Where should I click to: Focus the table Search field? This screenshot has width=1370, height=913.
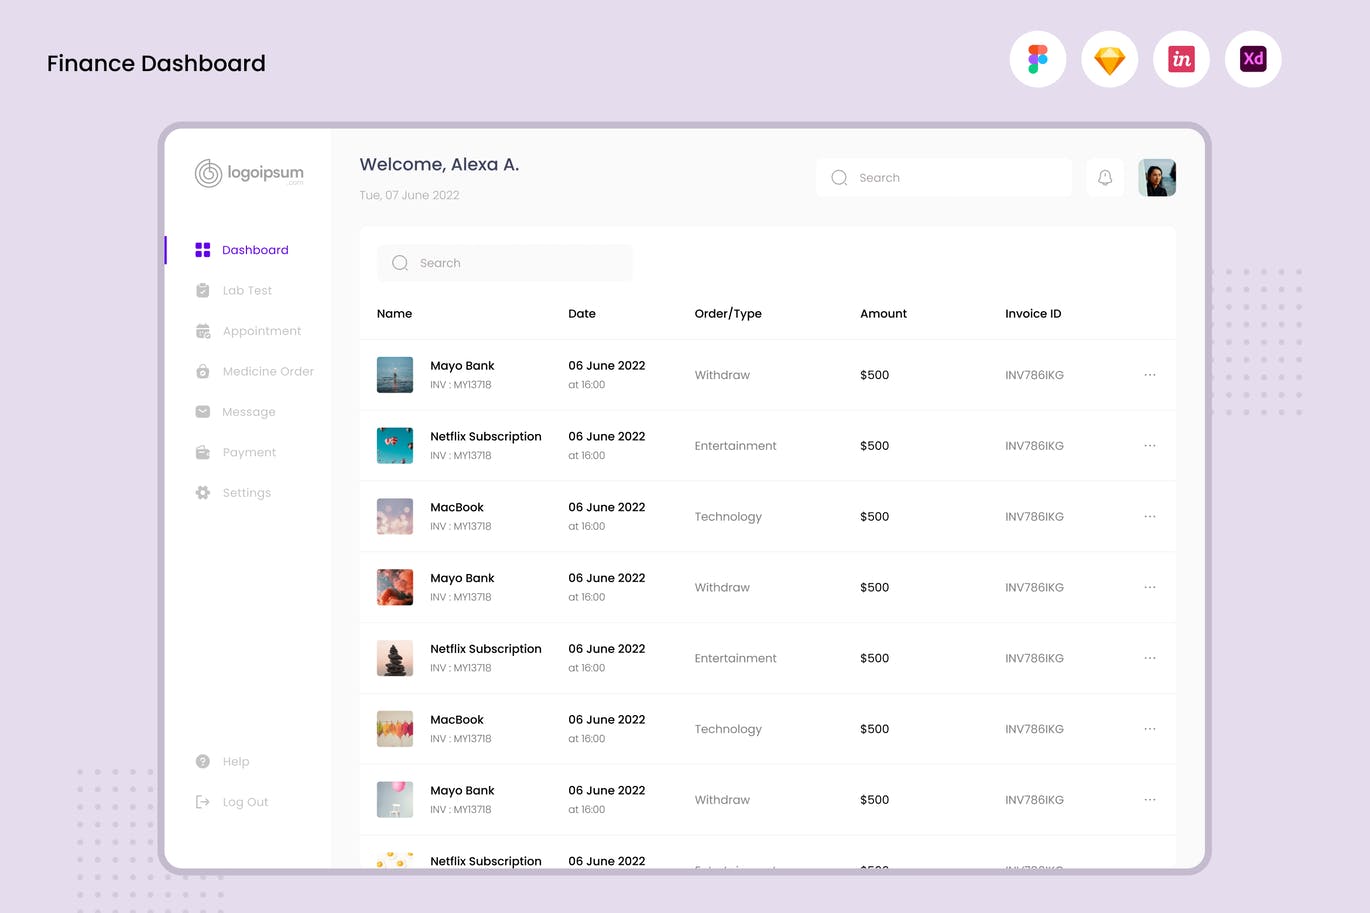pyautogui.click(x=505, y=263)
